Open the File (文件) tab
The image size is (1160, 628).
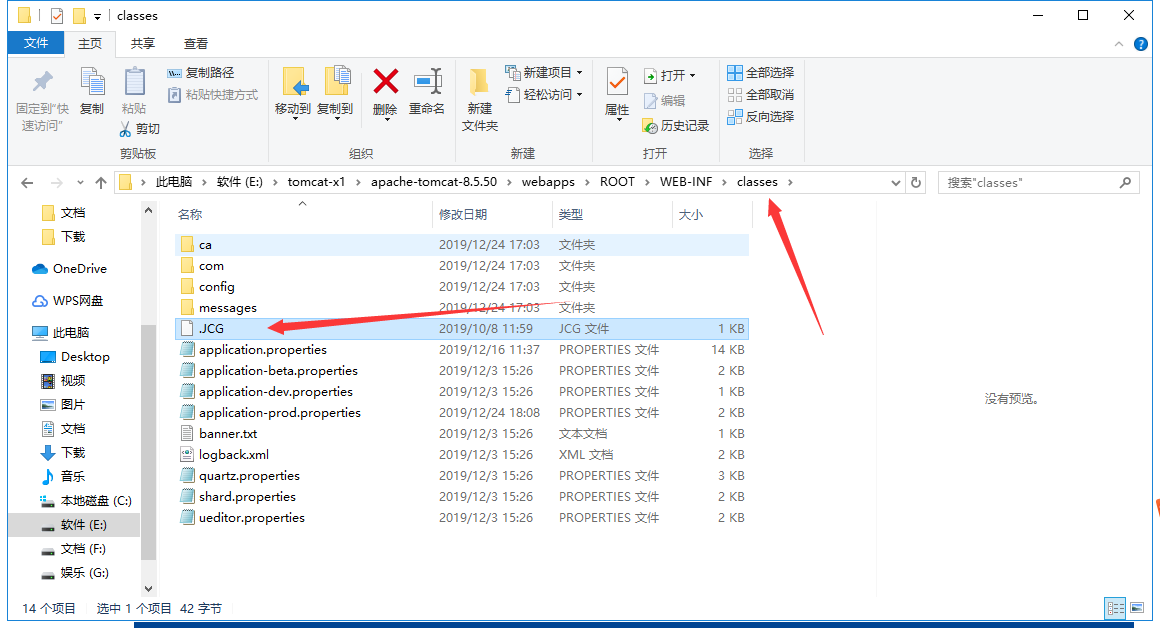(36, 43)
